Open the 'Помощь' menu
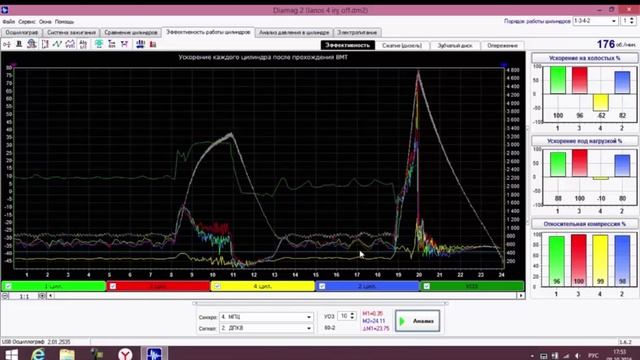This screenshot has width=640, height=360. 64,22
